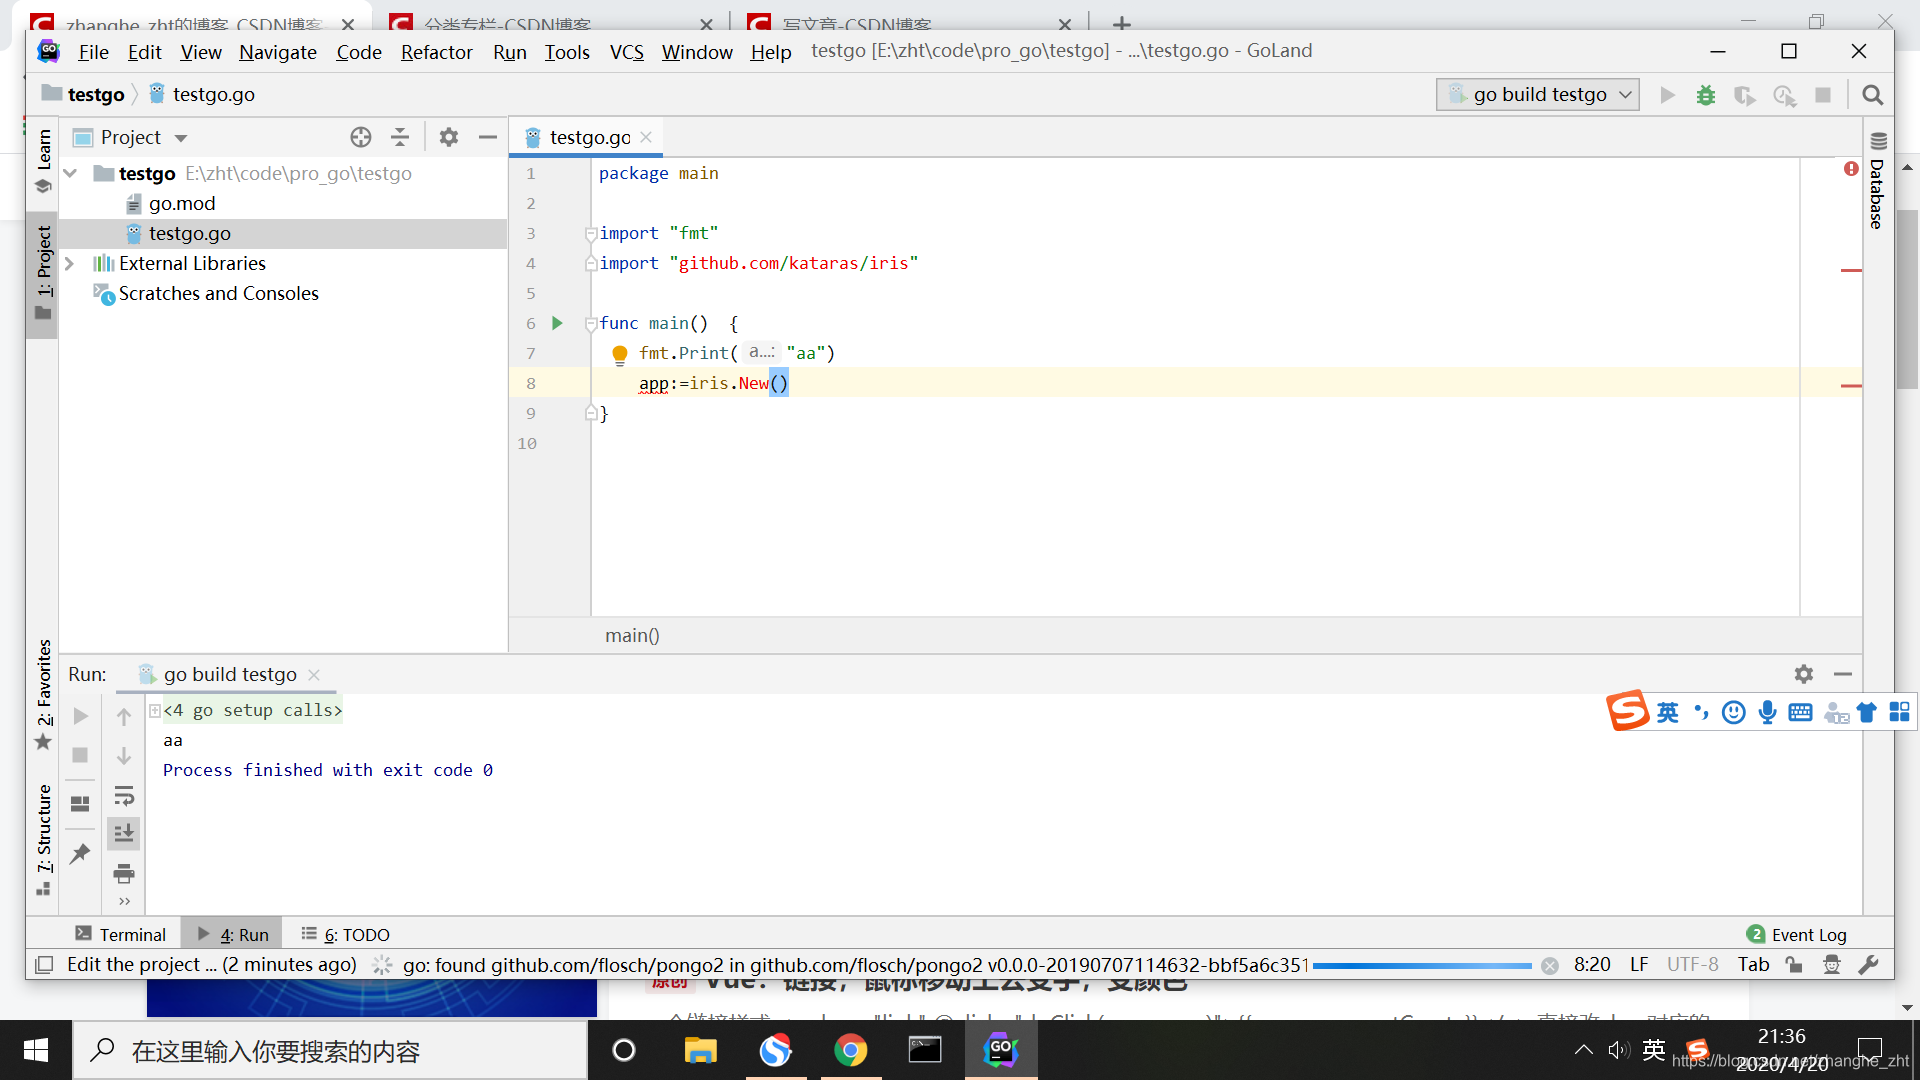The image size is (1920, 1080).
Task: Toggle scroll to end in Run console
Action: click(x=124, y=833)
